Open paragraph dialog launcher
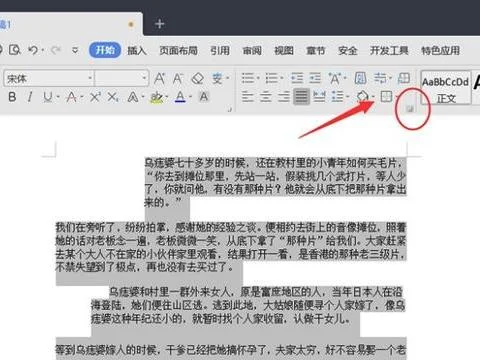This screenshot has width=480, height=360. pyautogui.click(x=410, y=108)
